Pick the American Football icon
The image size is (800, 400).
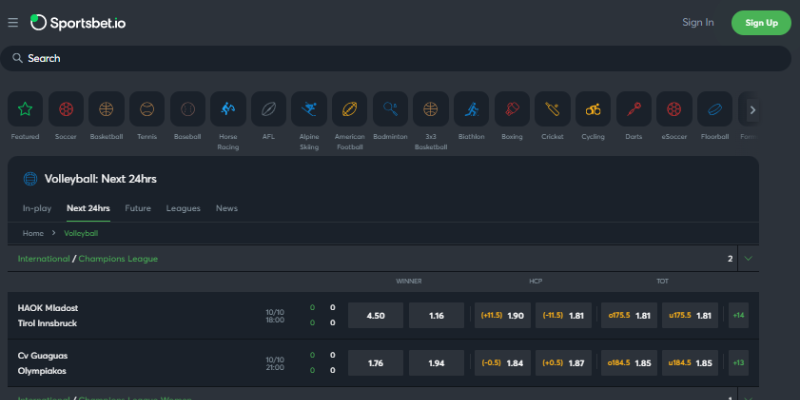[x=350, y=109]
